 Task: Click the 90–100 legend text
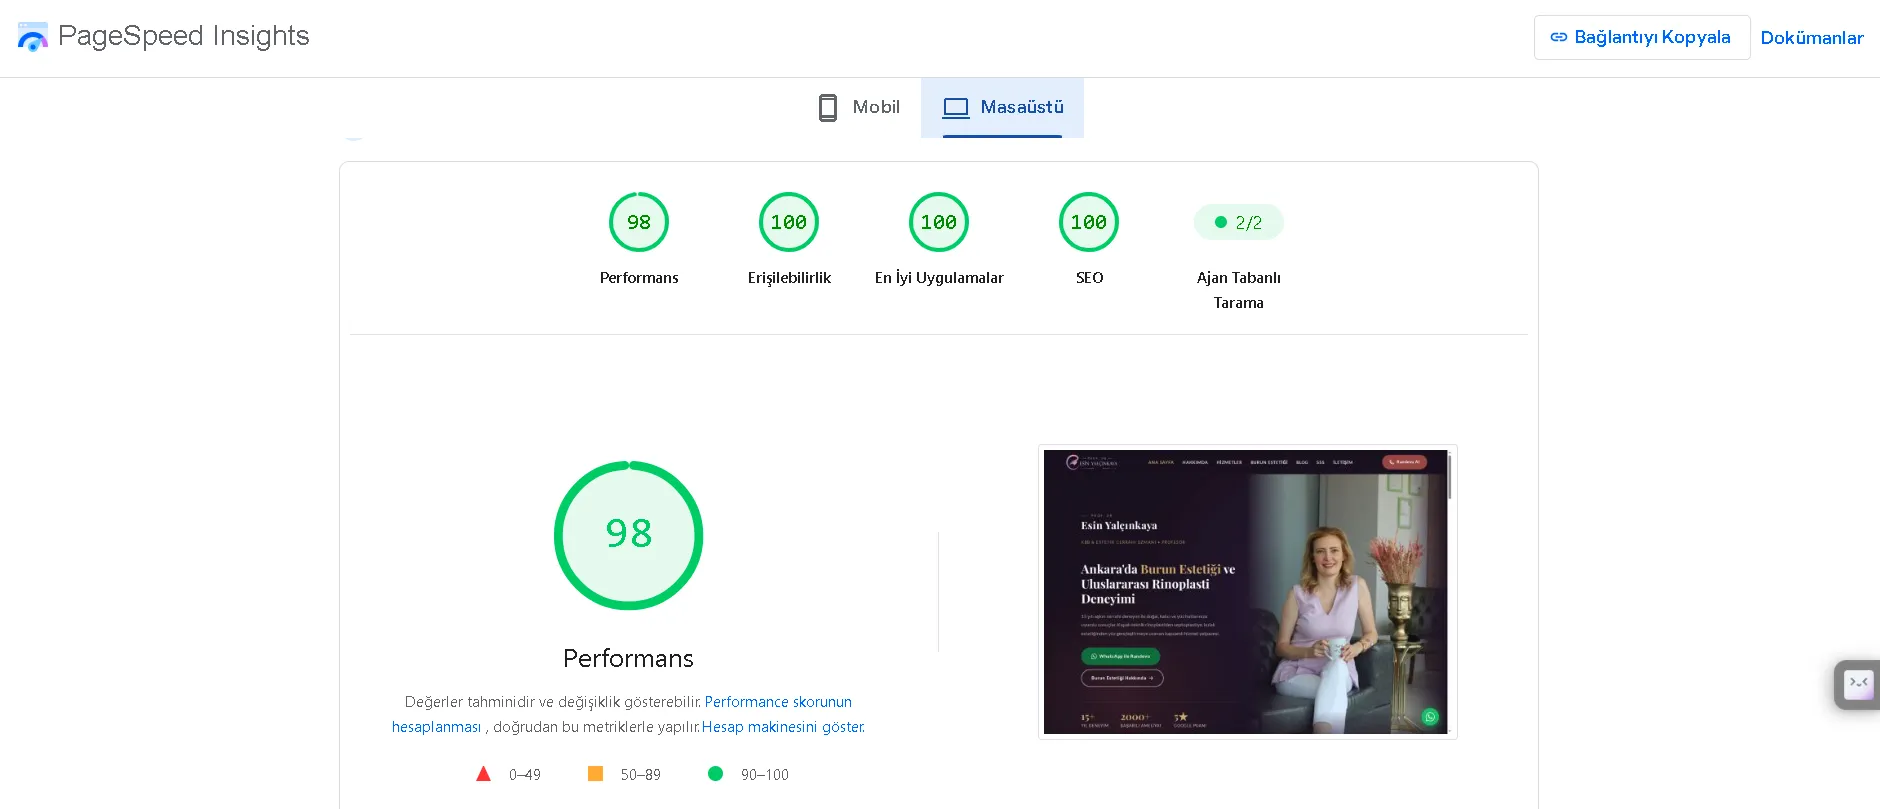(765, 775)
